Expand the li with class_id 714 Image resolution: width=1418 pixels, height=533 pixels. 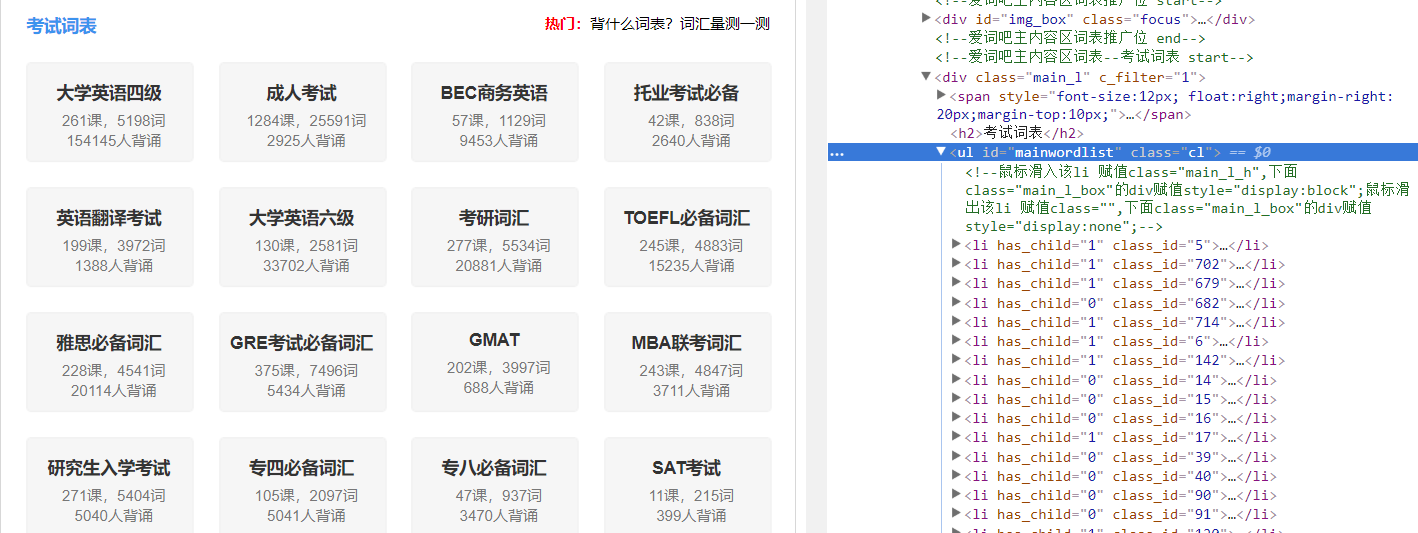coord(956,320)
